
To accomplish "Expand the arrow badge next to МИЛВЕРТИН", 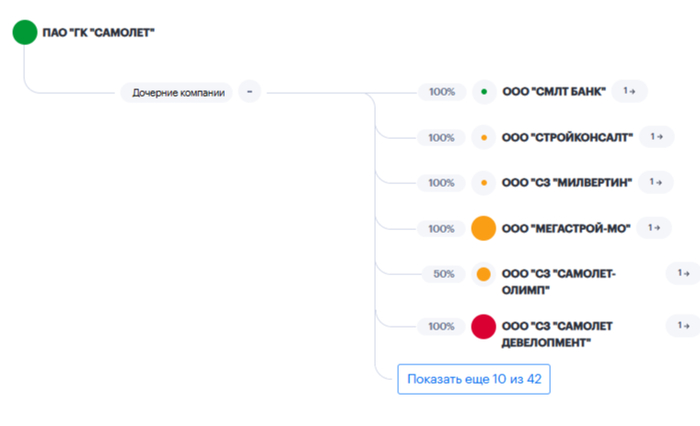I will (655, 182).
